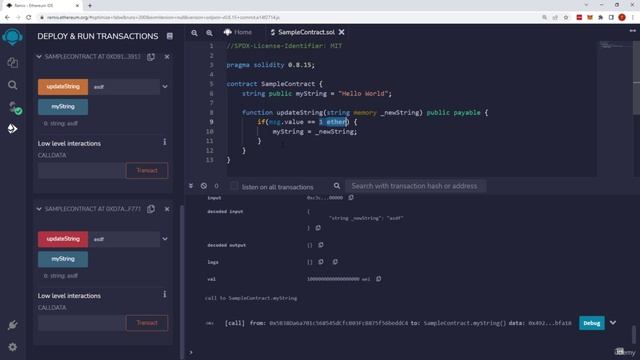Zoom in the editor font

point(209,33)
